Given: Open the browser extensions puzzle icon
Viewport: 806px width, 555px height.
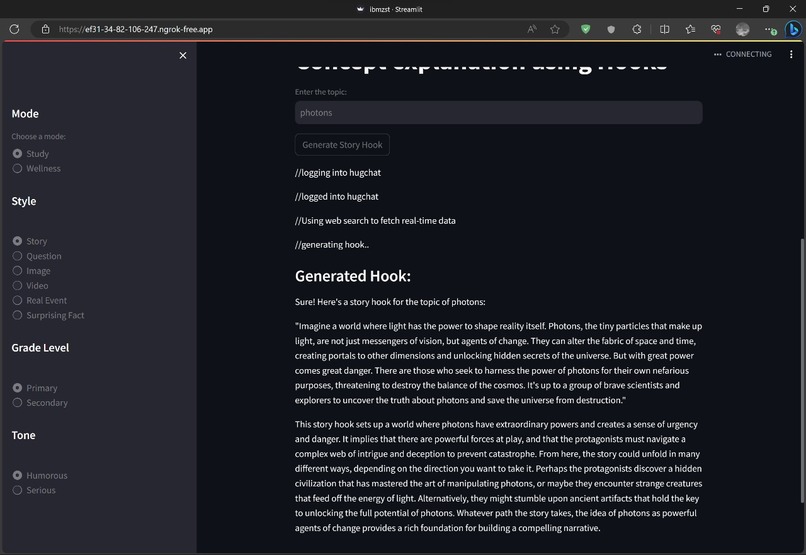Looking at the screenshot, I should 637,29.
